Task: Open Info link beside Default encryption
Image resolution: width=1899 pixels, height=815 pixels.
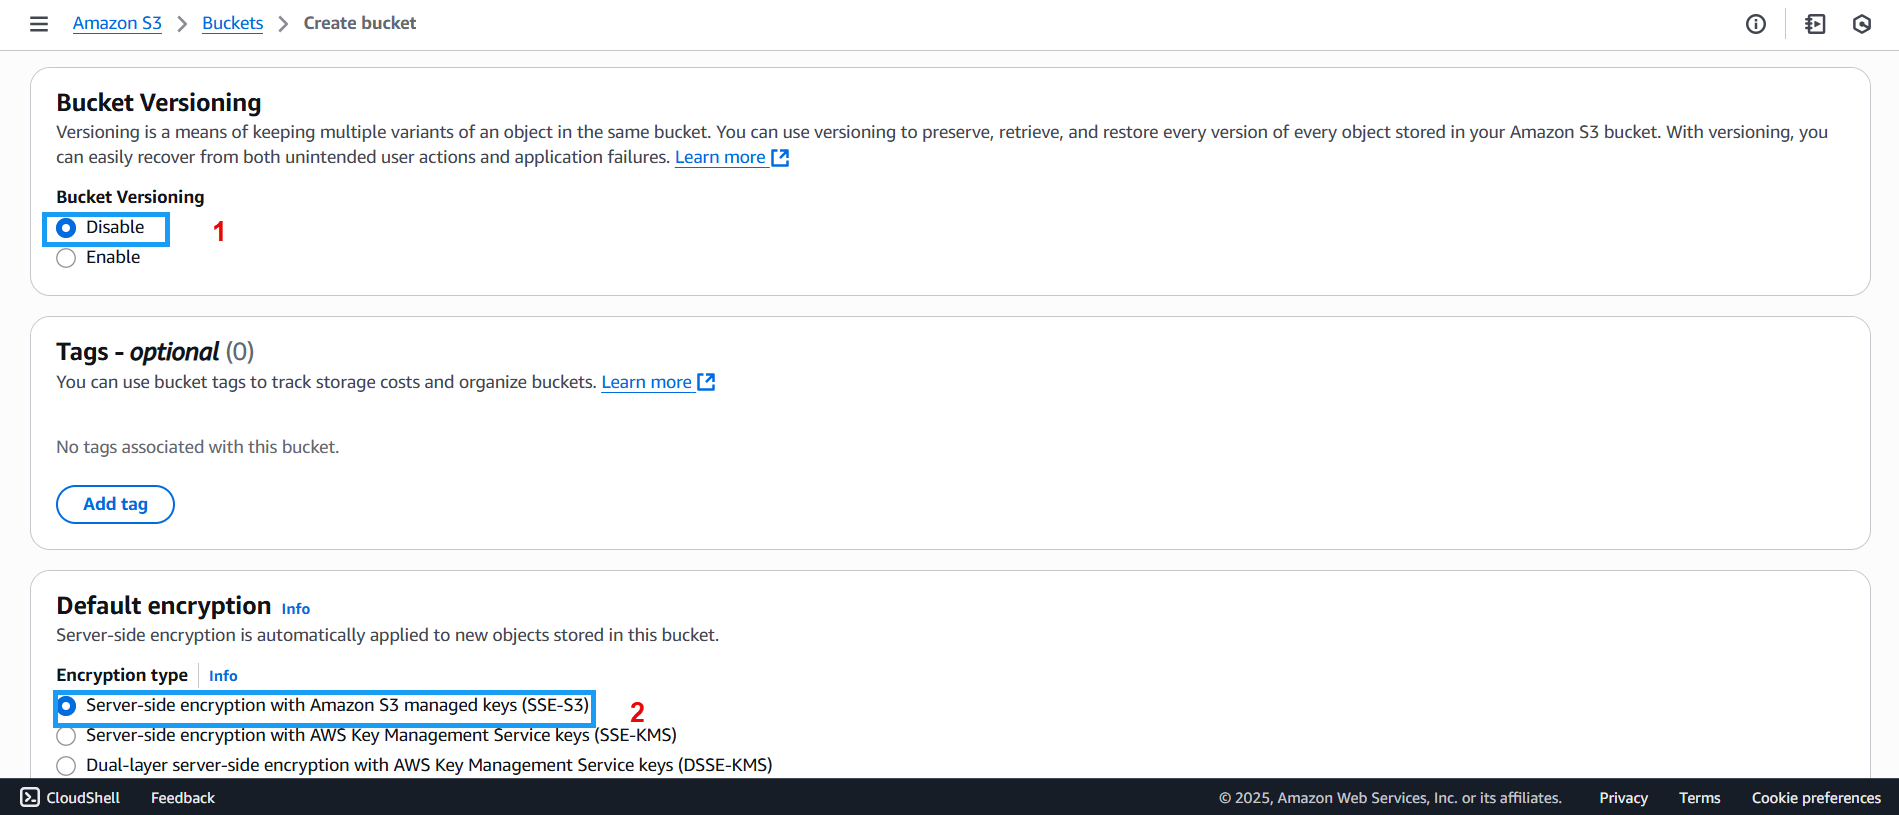Action: [296, 608]
